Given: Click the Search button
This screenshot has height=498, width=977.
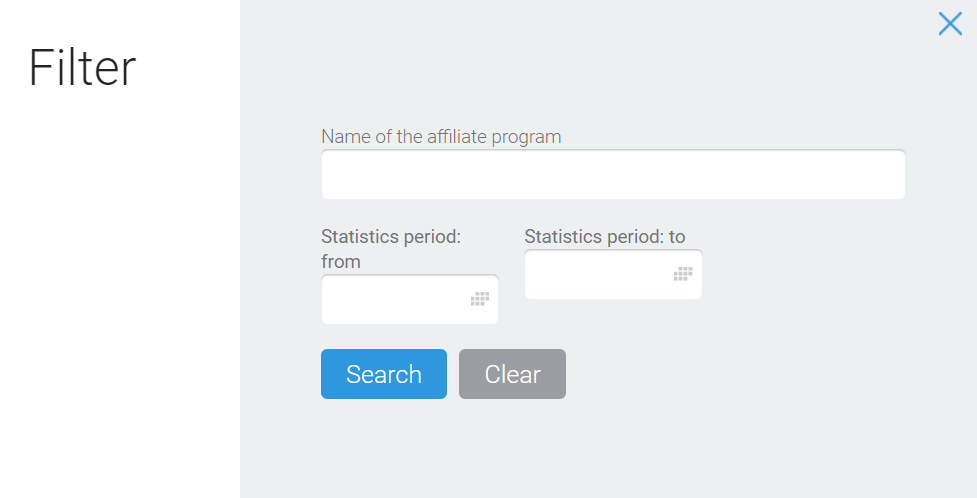Looking at the screenshot, I should point(384,374).
